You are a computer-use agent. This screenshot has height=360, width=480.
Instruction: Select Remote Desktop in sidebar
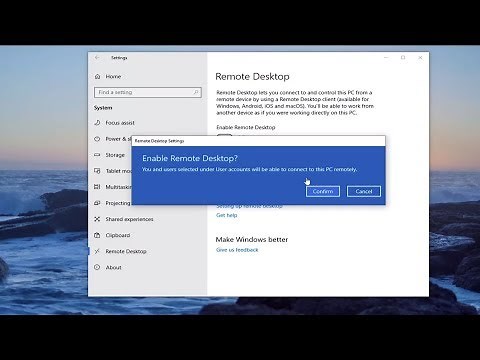click(126, 251)
